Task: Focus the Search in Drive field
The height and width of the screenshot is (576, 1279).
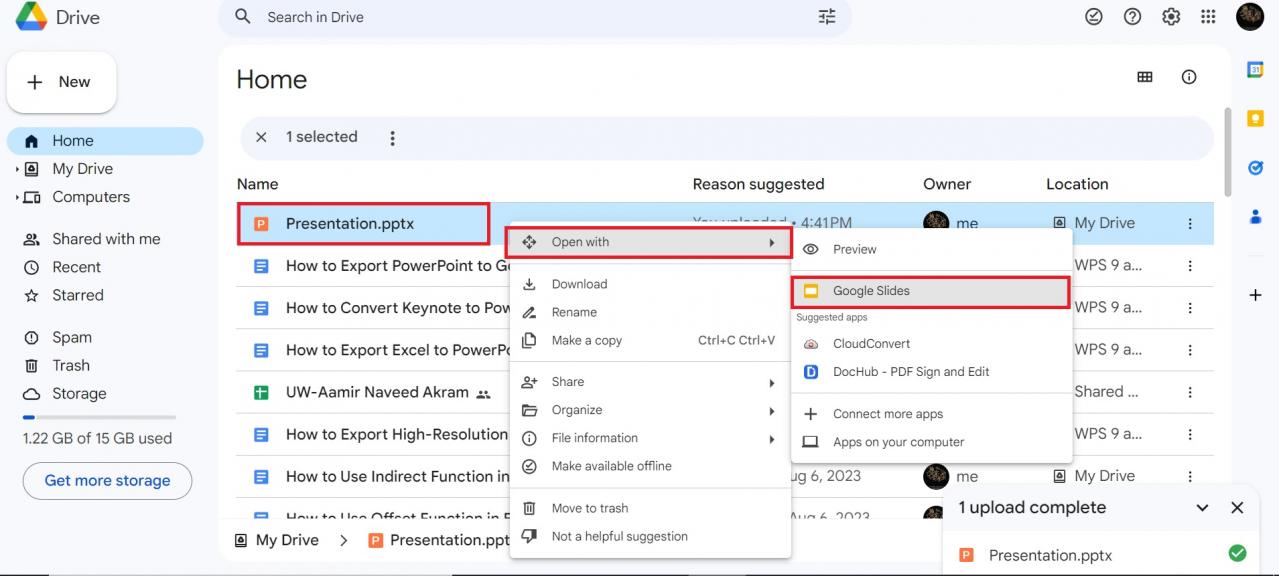Action: (x=535, y=17)
